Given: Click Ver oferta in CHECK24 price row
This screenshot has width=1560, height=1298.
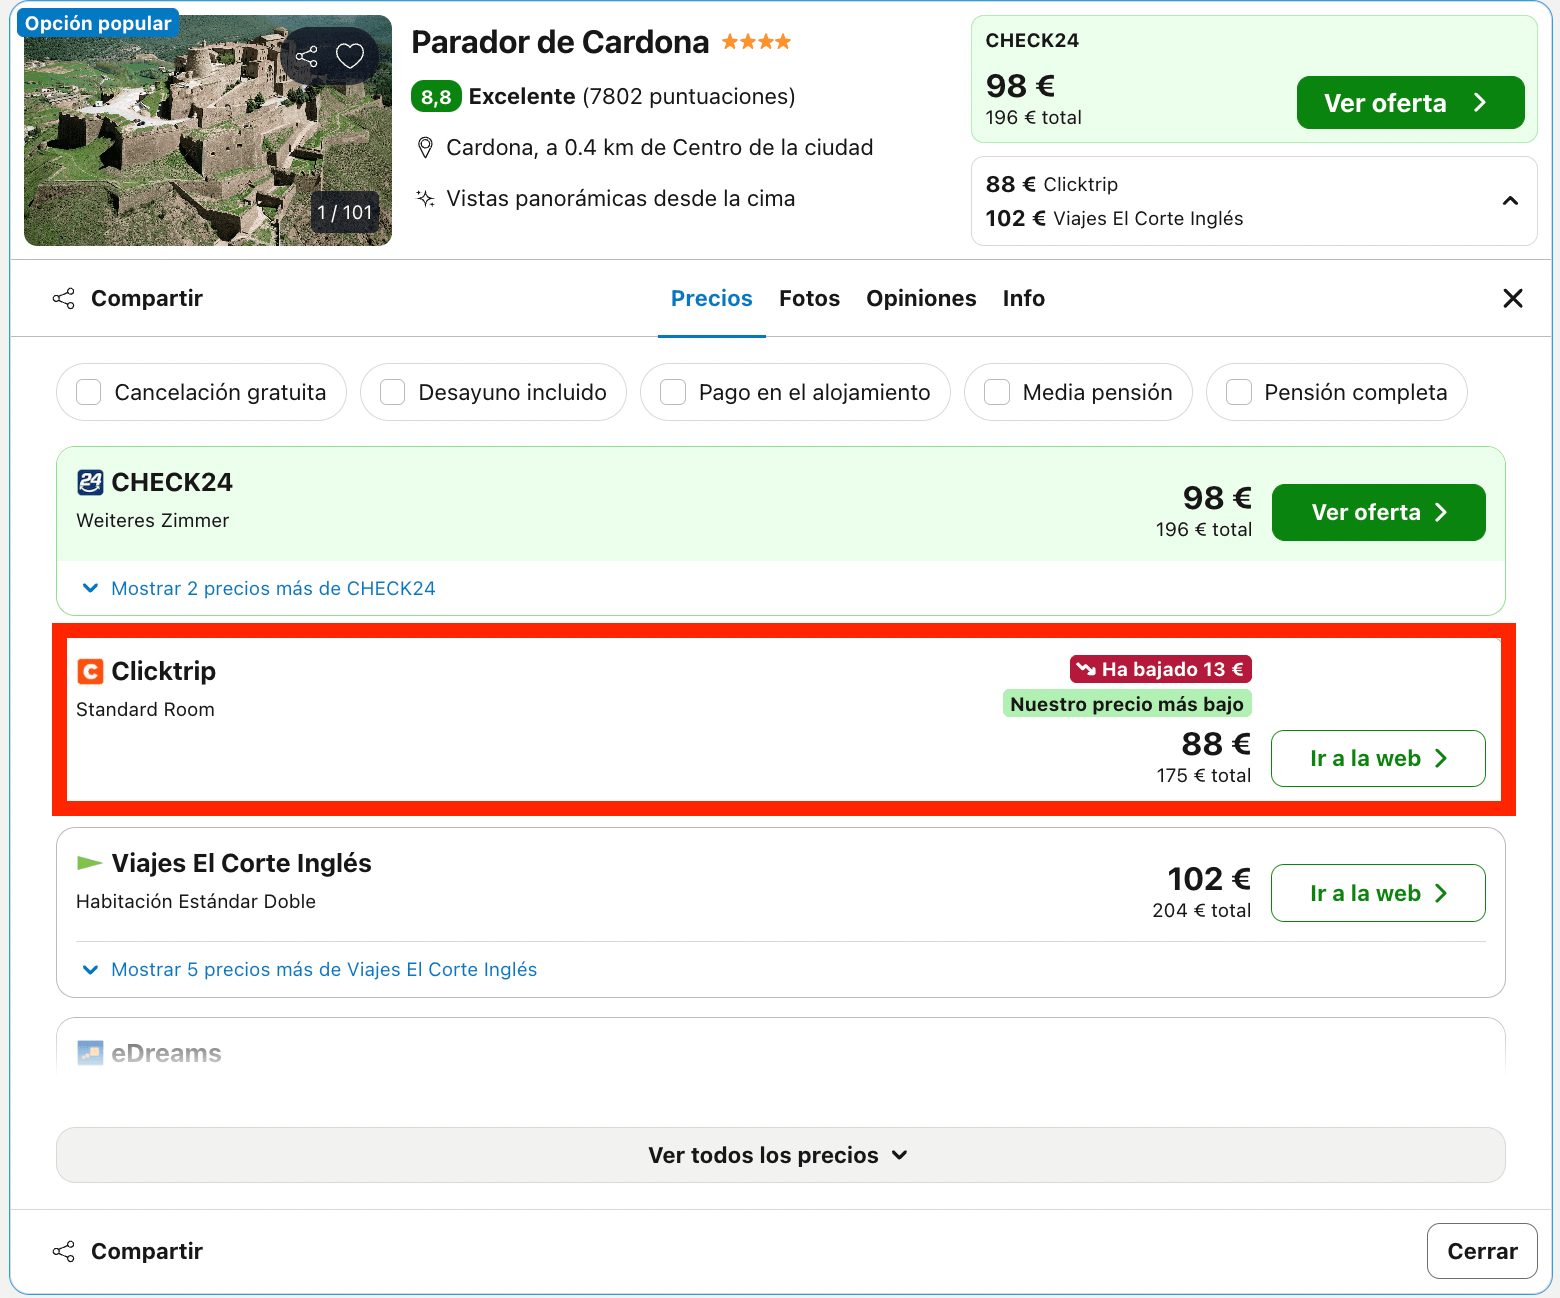Looking at the screenshot, I should (x=1378, y=512).
